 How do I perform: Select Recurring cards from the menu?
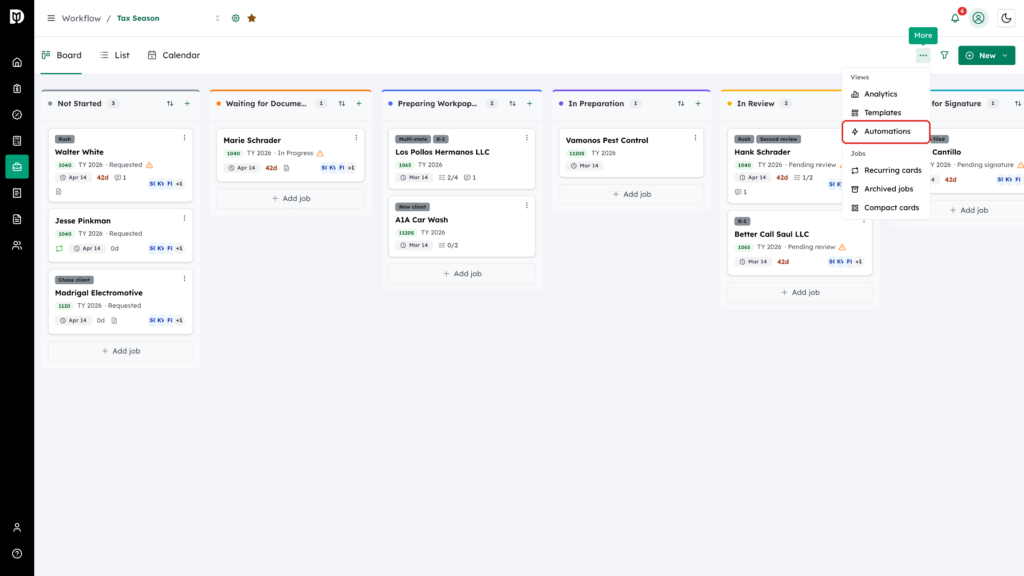coord(886,170)
